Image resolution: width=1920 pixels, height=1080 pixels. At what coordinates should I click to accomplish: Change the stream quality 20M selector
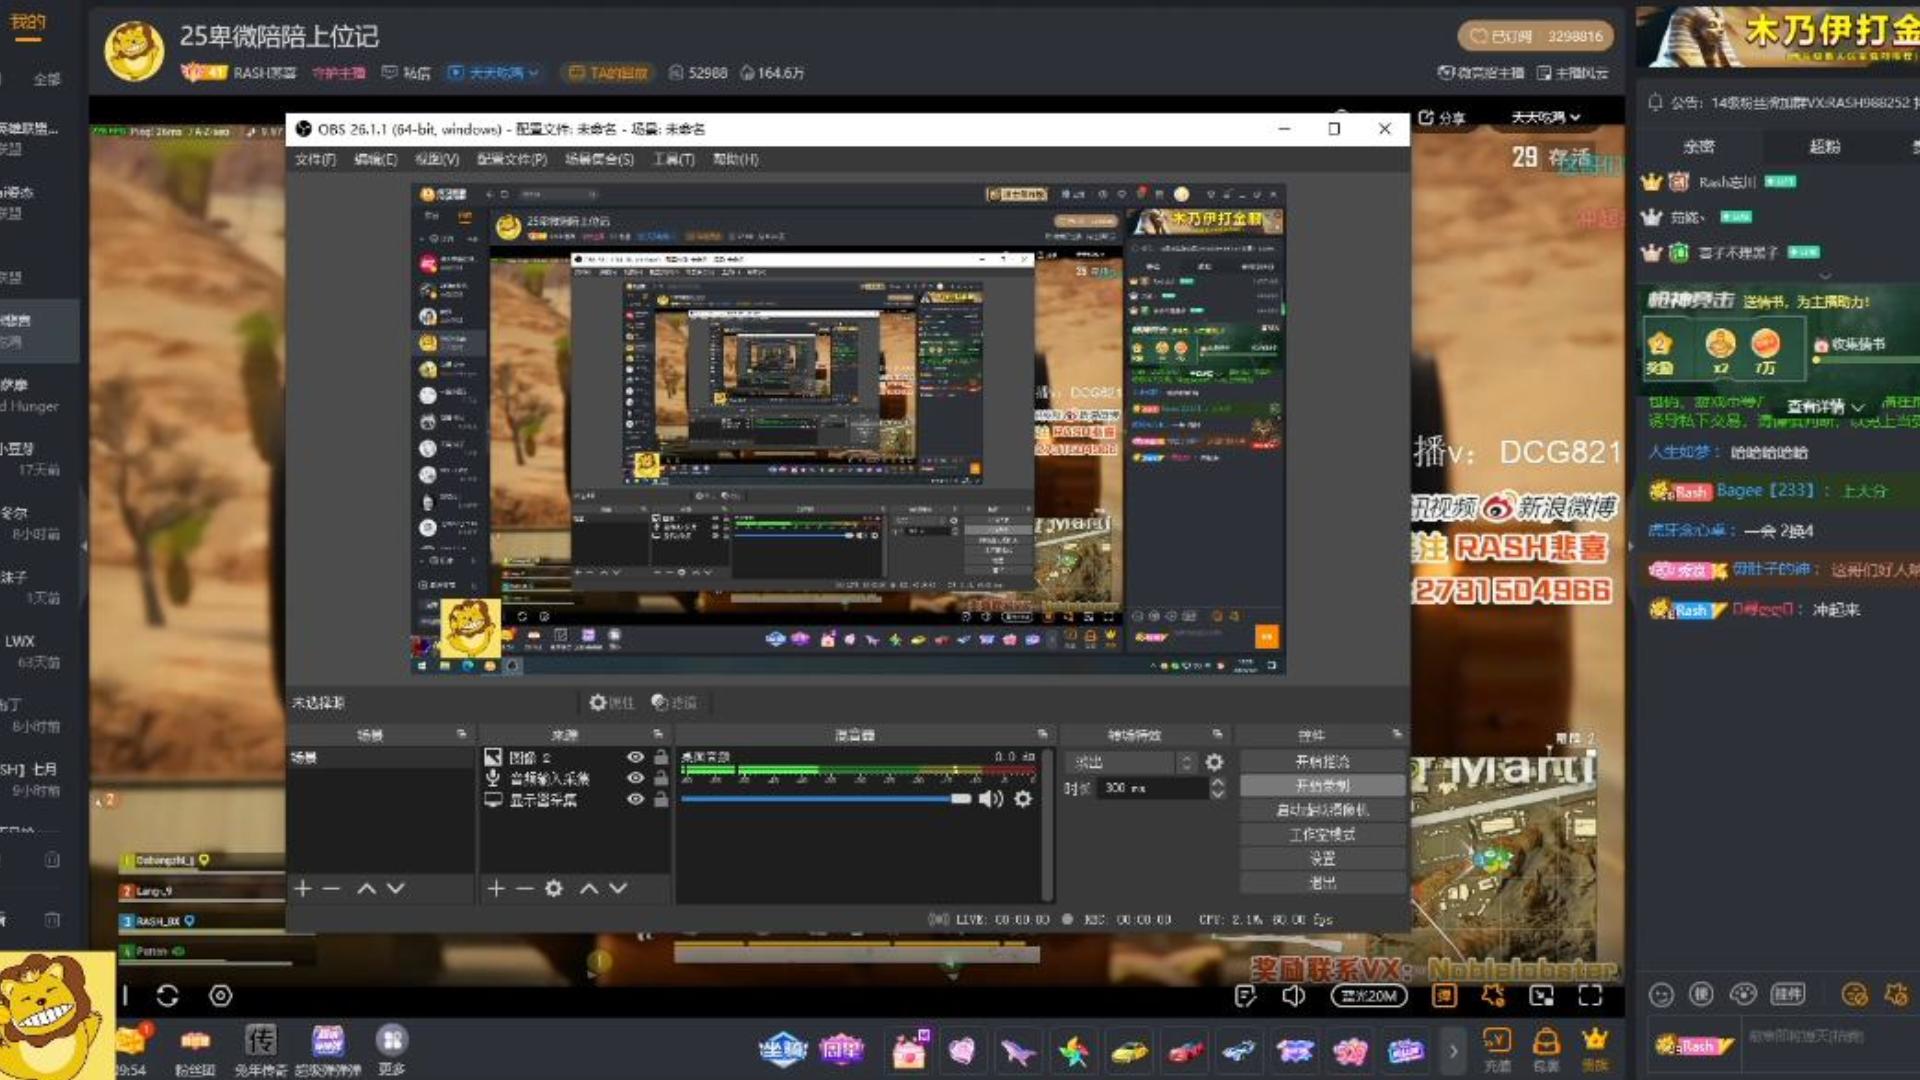pyautogui.click(x=1369, y=996)
